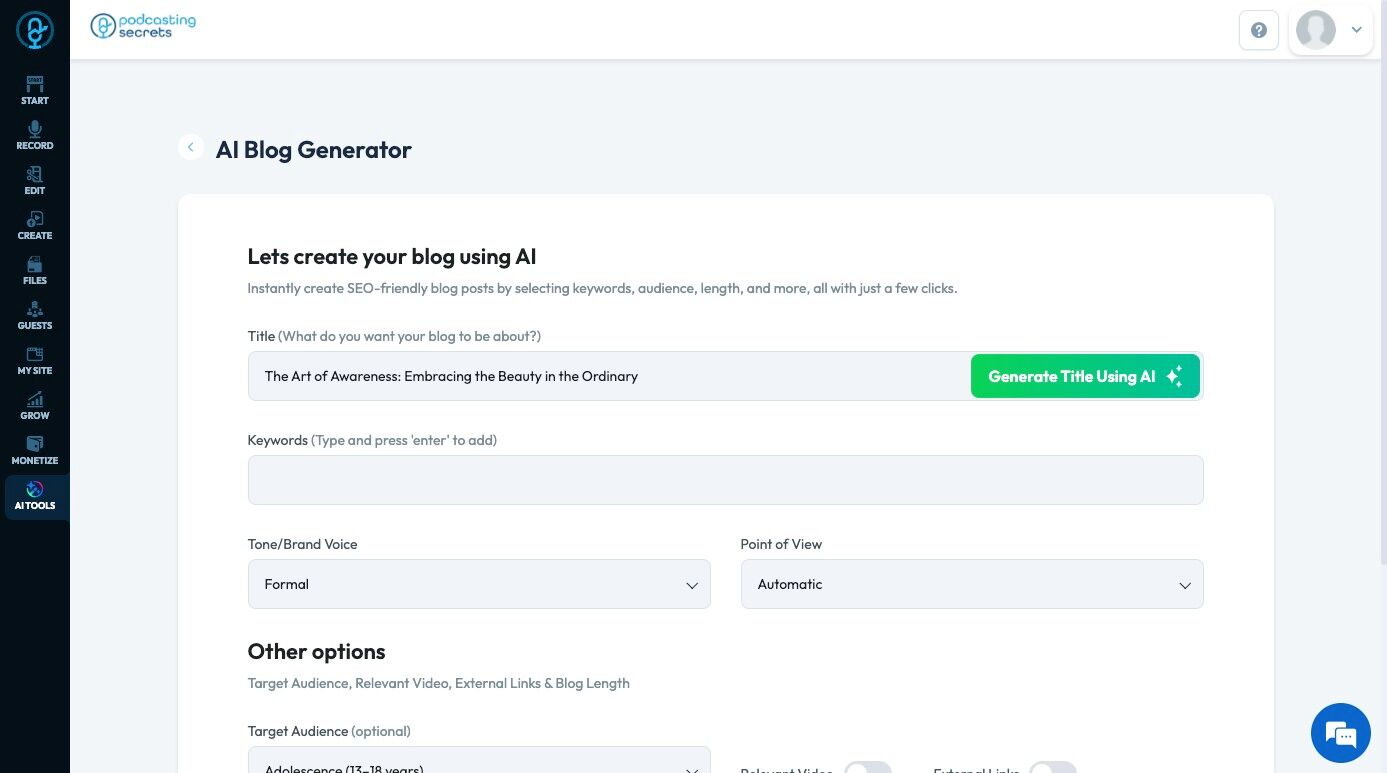Screen dimensions: 1387x773
Task: Open the live chat widget
Action: coord(1340,733)
